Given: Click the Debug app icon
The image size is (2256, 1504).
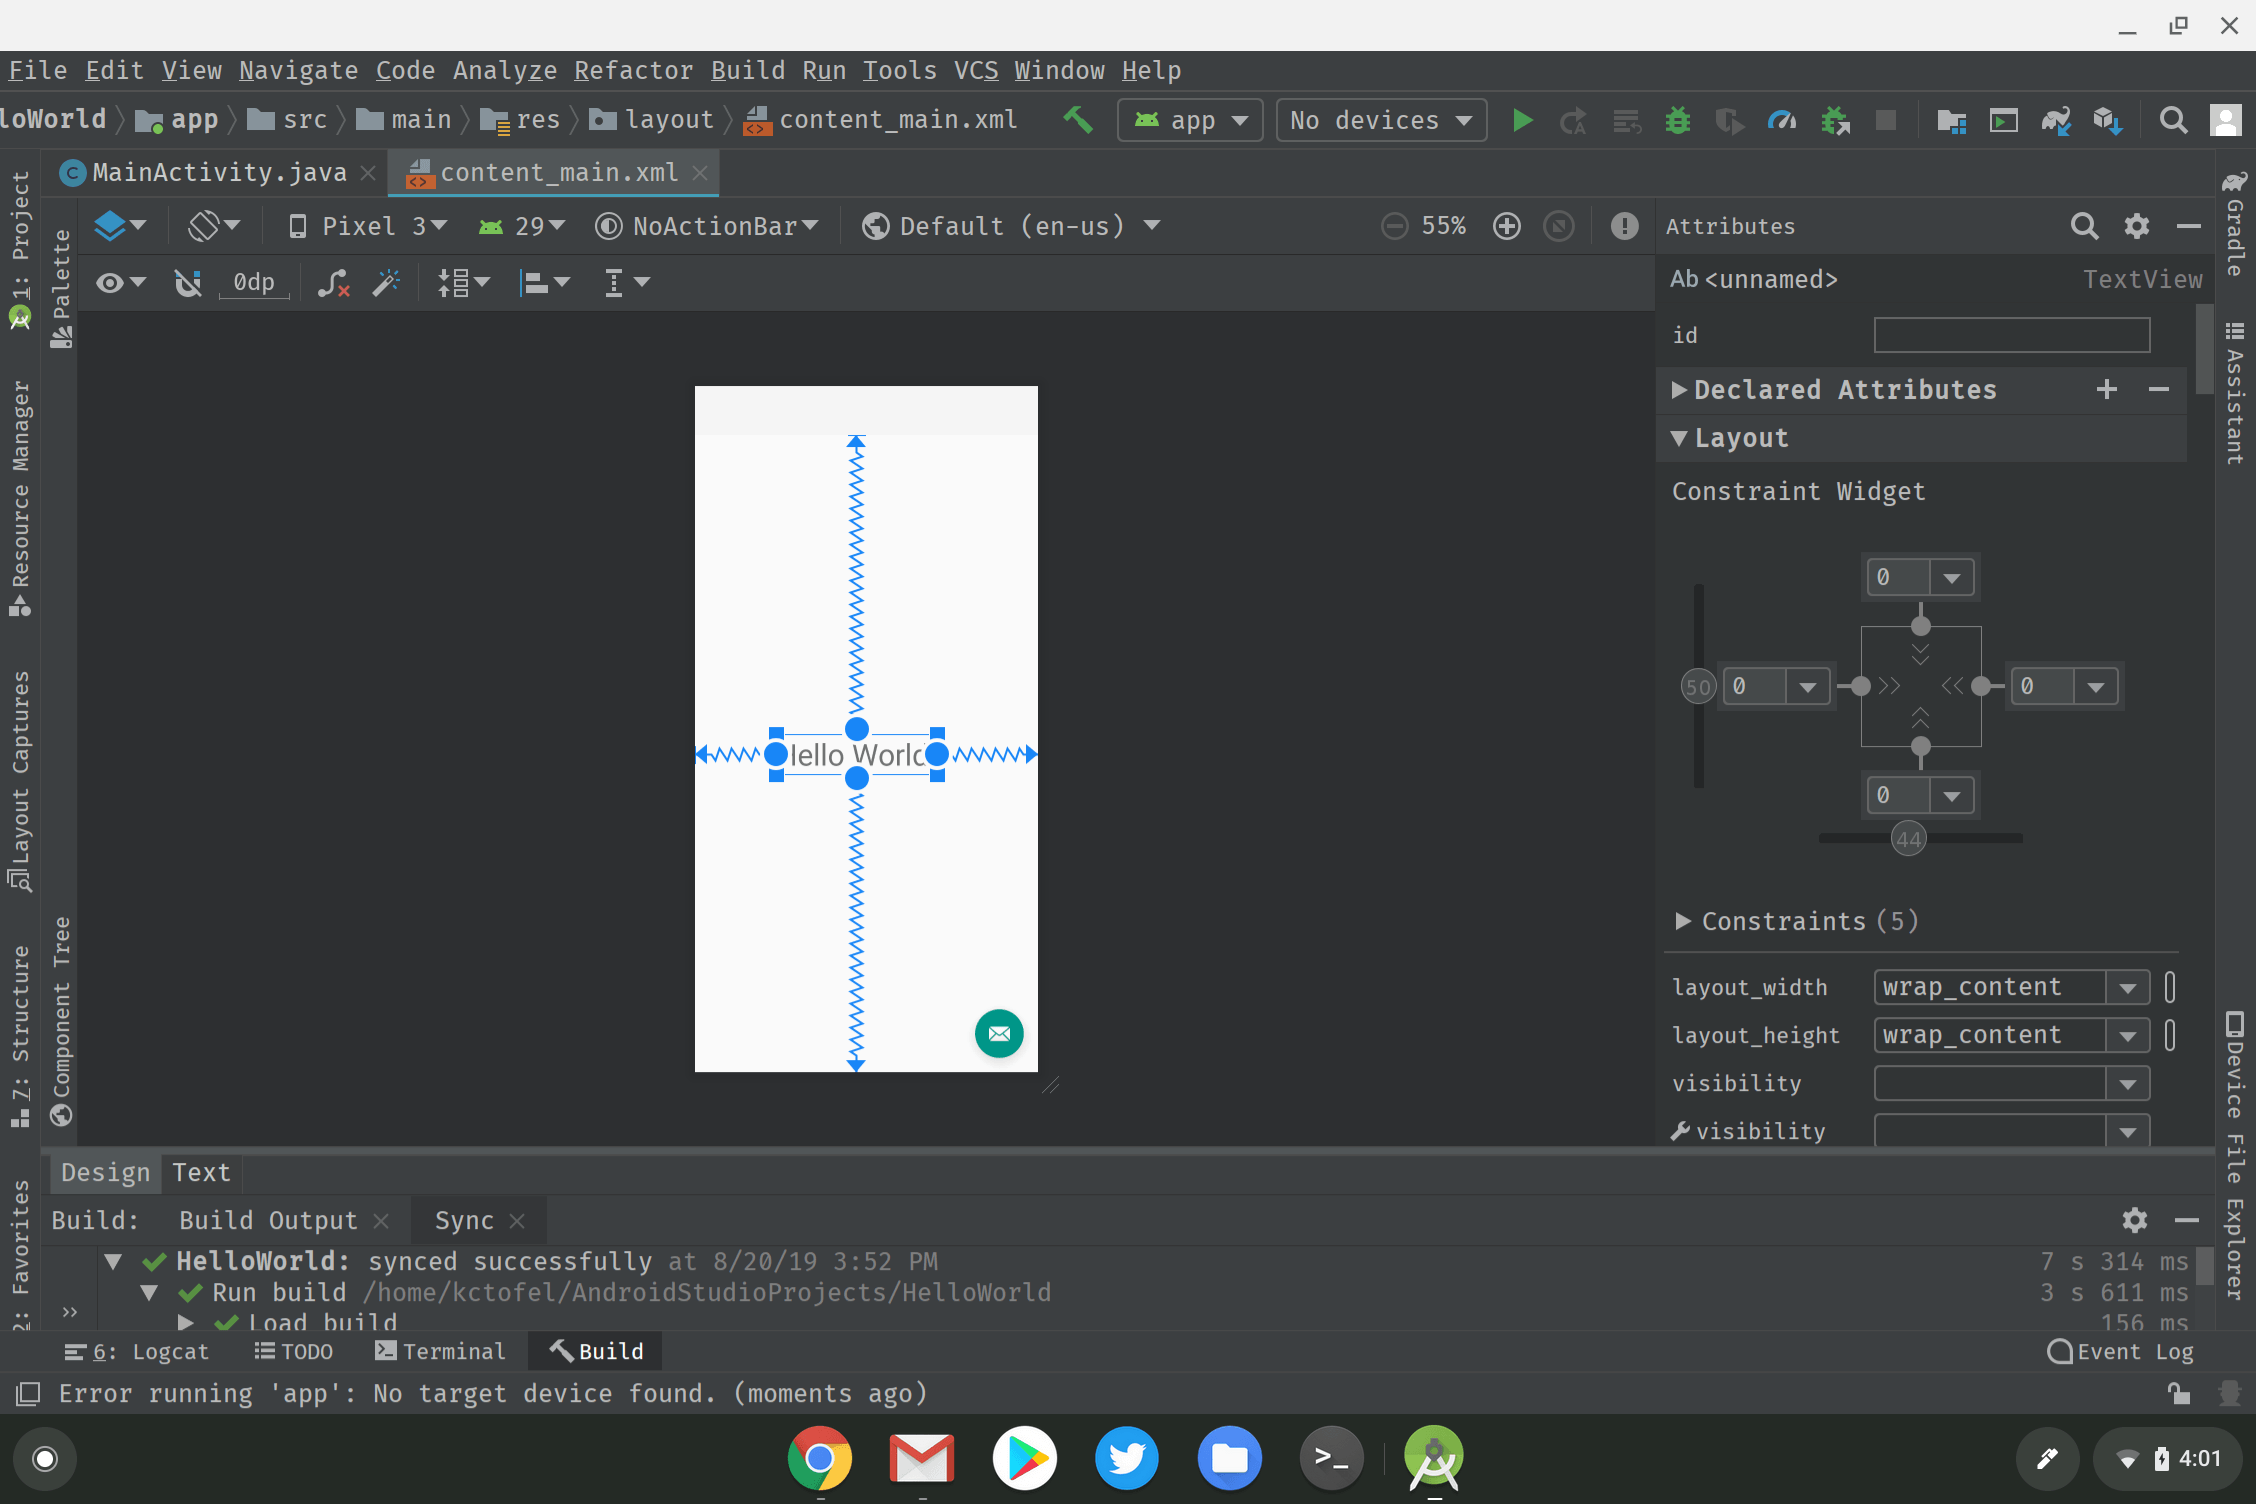Looking at the screenshot, I should pyautogui.click(x=1680, y=119).
